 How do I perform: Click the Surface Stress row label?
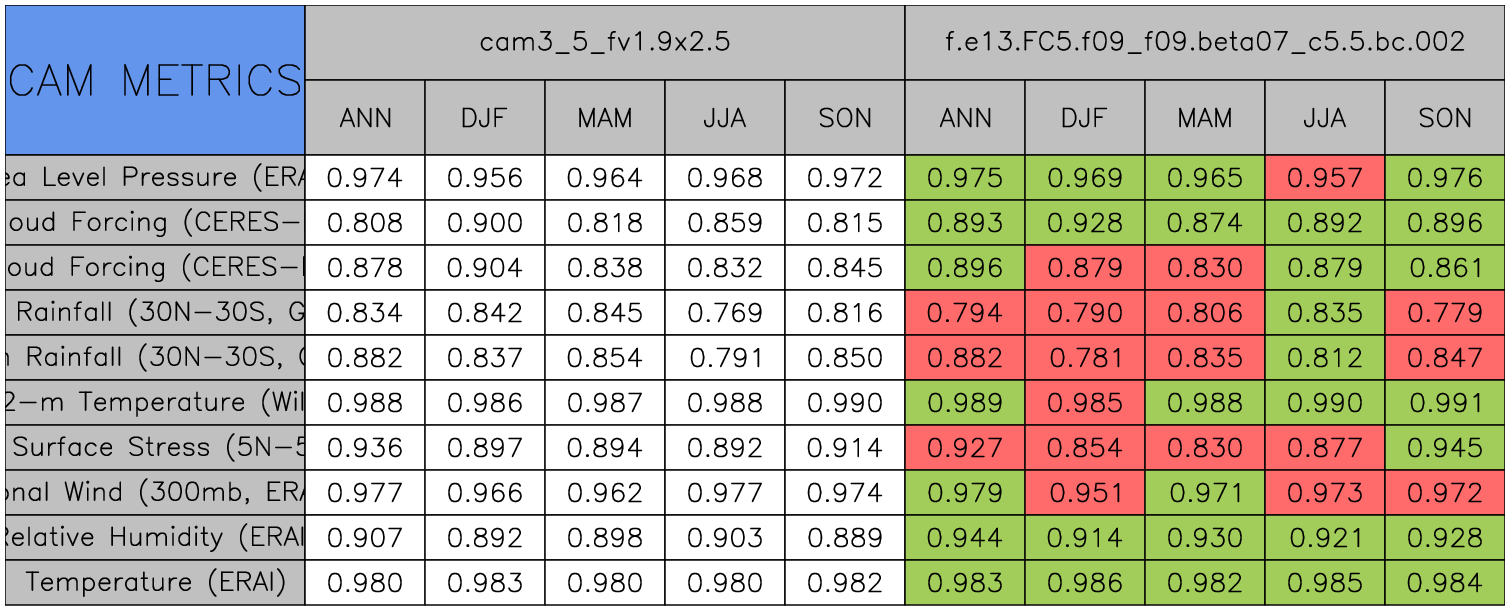coord(155,448)
